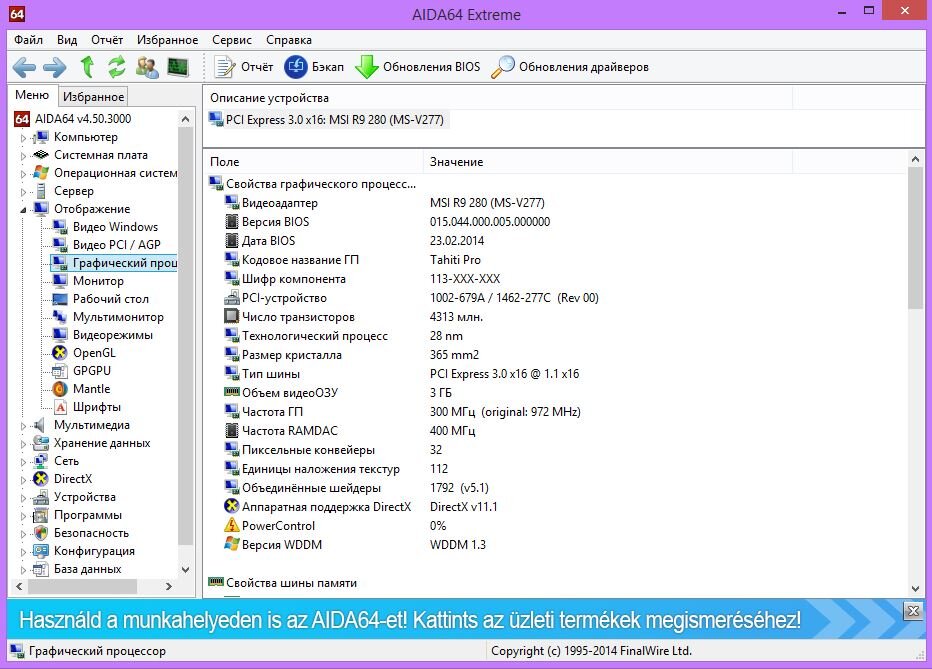This screenshot has width=932, height=669.
Task: Open the Сервис menu
Action: tap(232, 40)
